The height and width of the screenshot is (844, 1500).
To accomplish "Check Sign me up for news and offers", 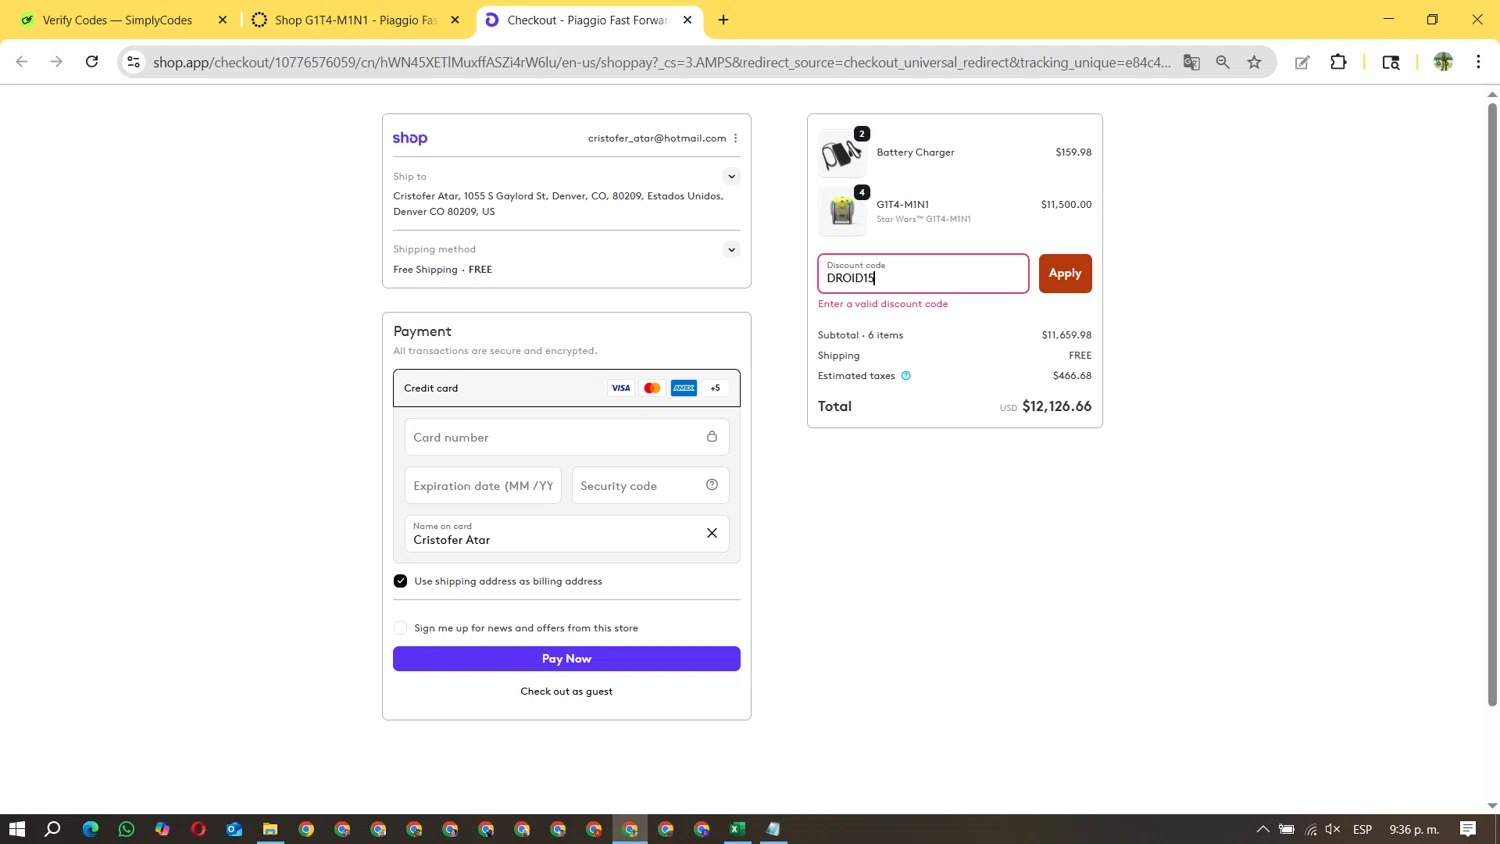I will tap(400, 628).
